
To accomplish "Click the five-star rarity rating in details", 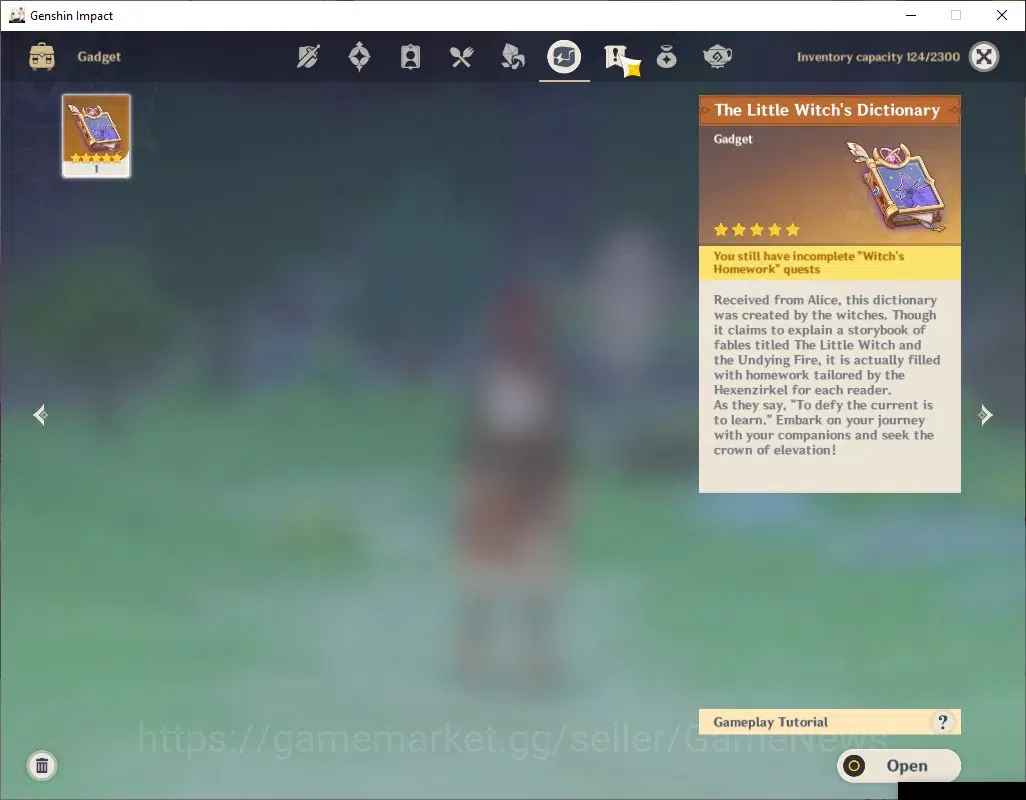I will tap(756, 230).
